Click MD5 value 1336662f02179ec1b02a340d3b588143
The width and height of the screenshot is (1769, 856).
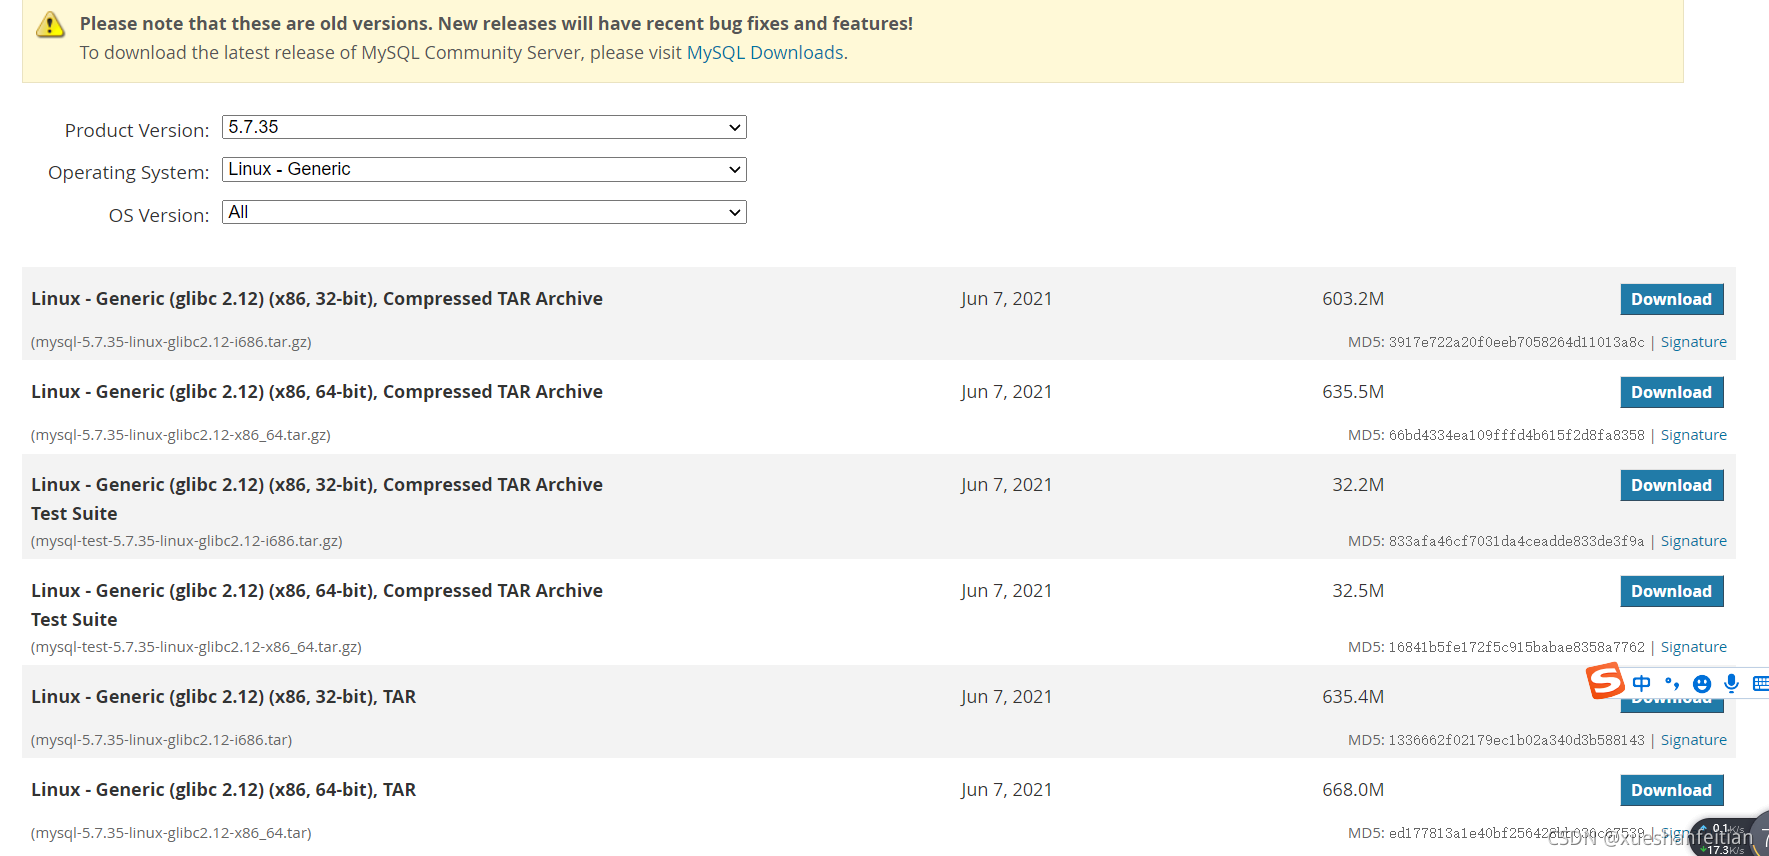[x=1516, y=740]
